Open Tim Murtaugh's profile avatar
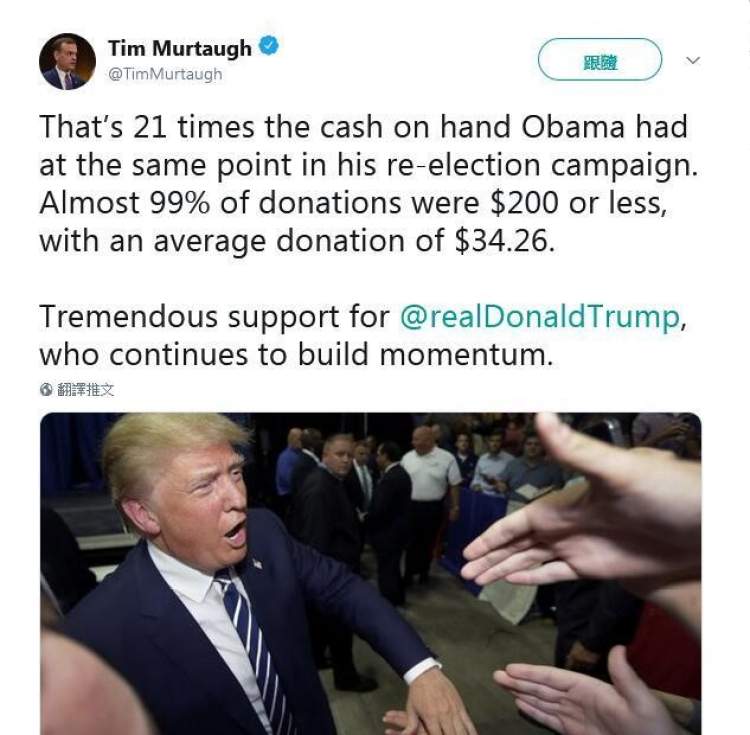Image resolution: width=750 pixels, height=735 pixels. click(x=67, y=62)
